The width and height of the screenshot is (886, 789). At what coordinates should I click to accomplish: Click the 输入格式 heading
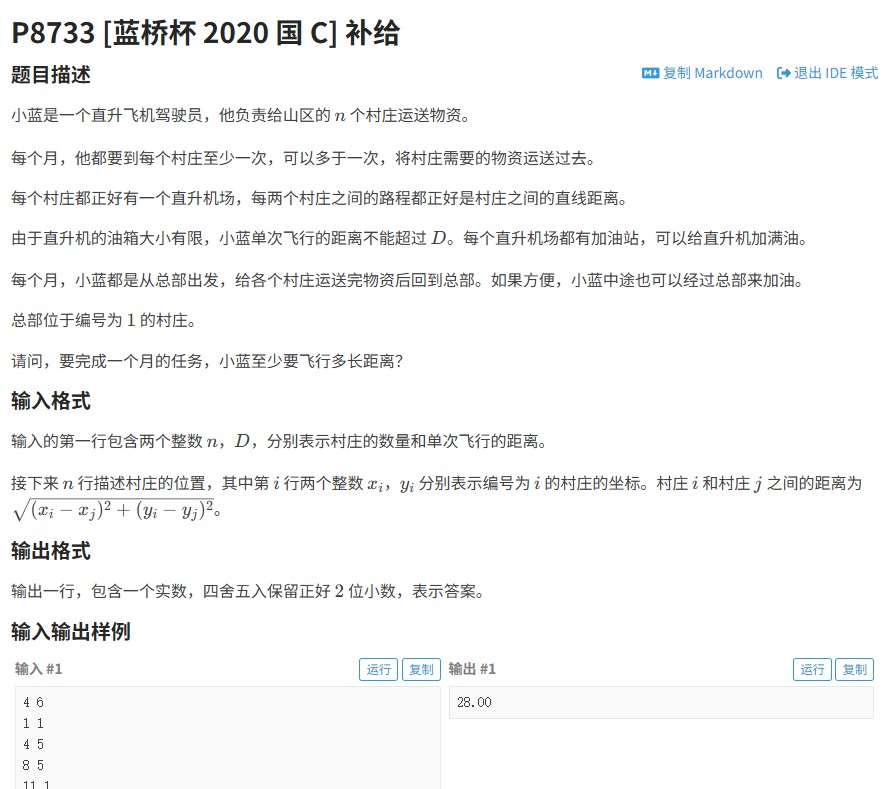point(51,401)
